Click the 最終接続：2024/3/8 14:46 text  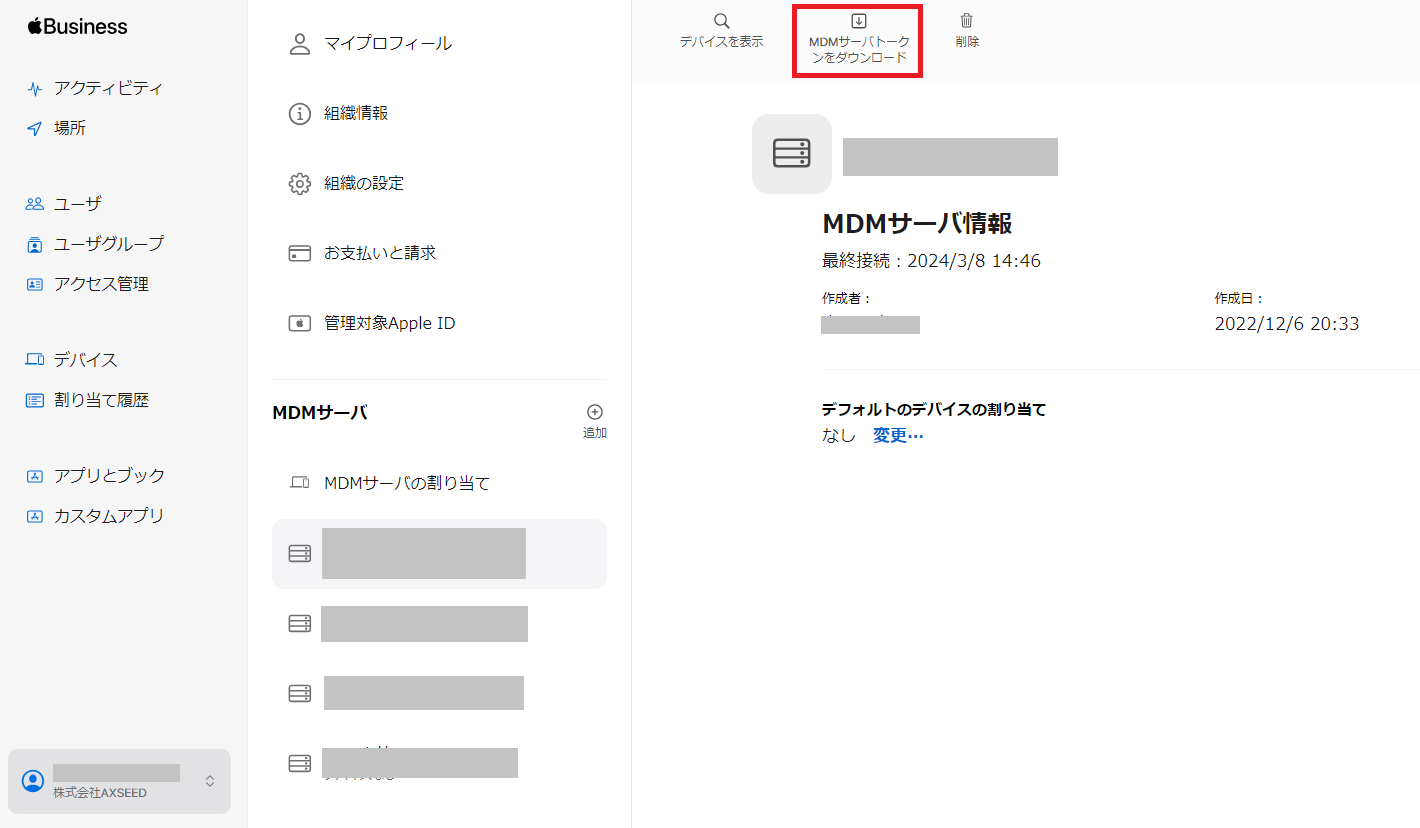pos(931,261)
